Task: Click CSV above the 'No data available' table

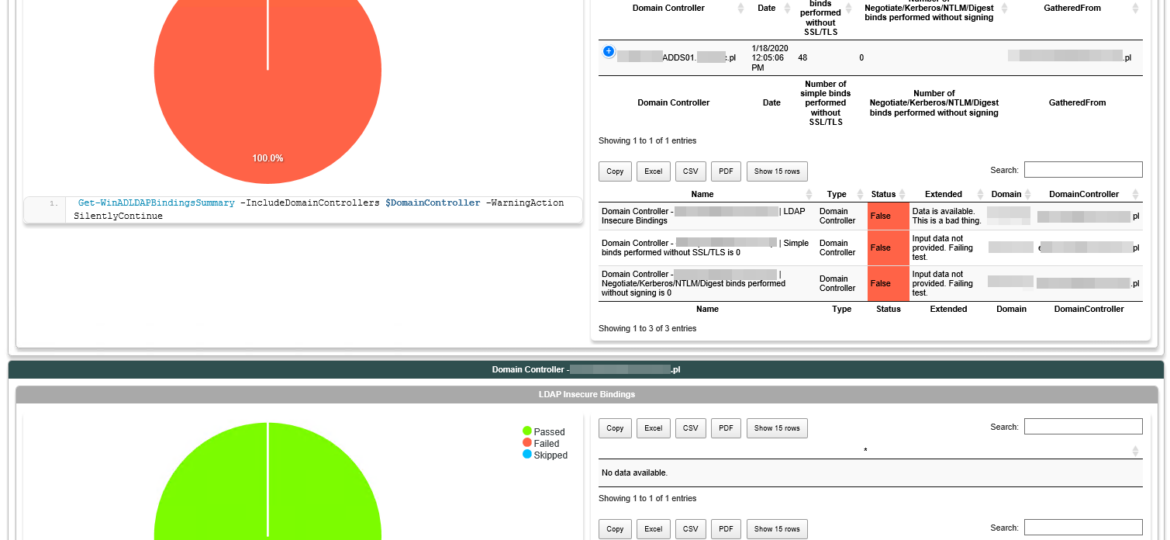Action: [690, 428]
